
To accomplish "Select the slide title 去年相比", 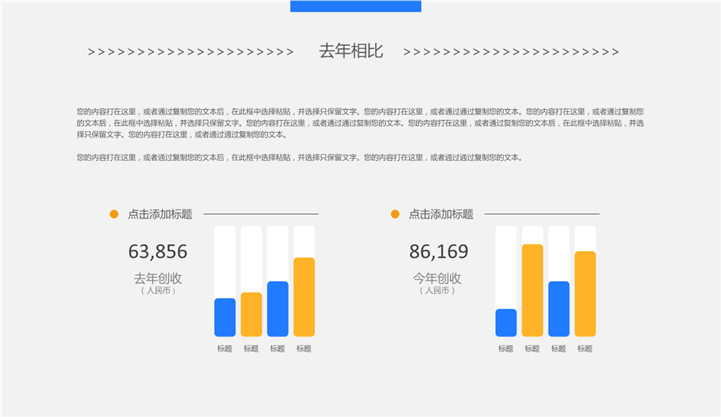I will 350,52.
